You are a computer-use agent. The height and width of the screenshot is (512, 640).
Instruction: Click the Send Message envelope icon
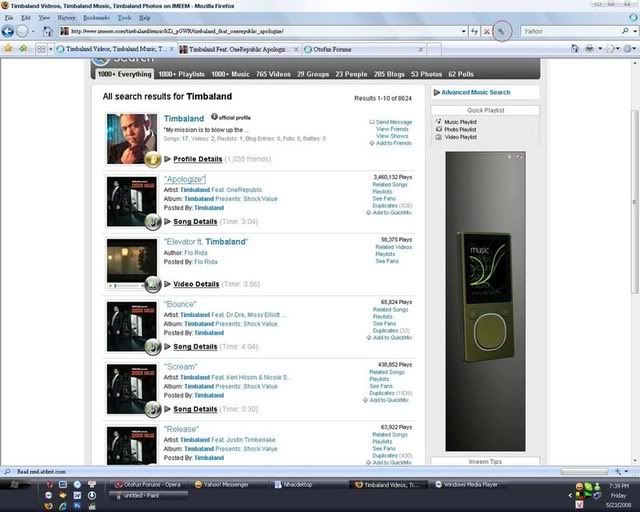(x=372, y=122)
